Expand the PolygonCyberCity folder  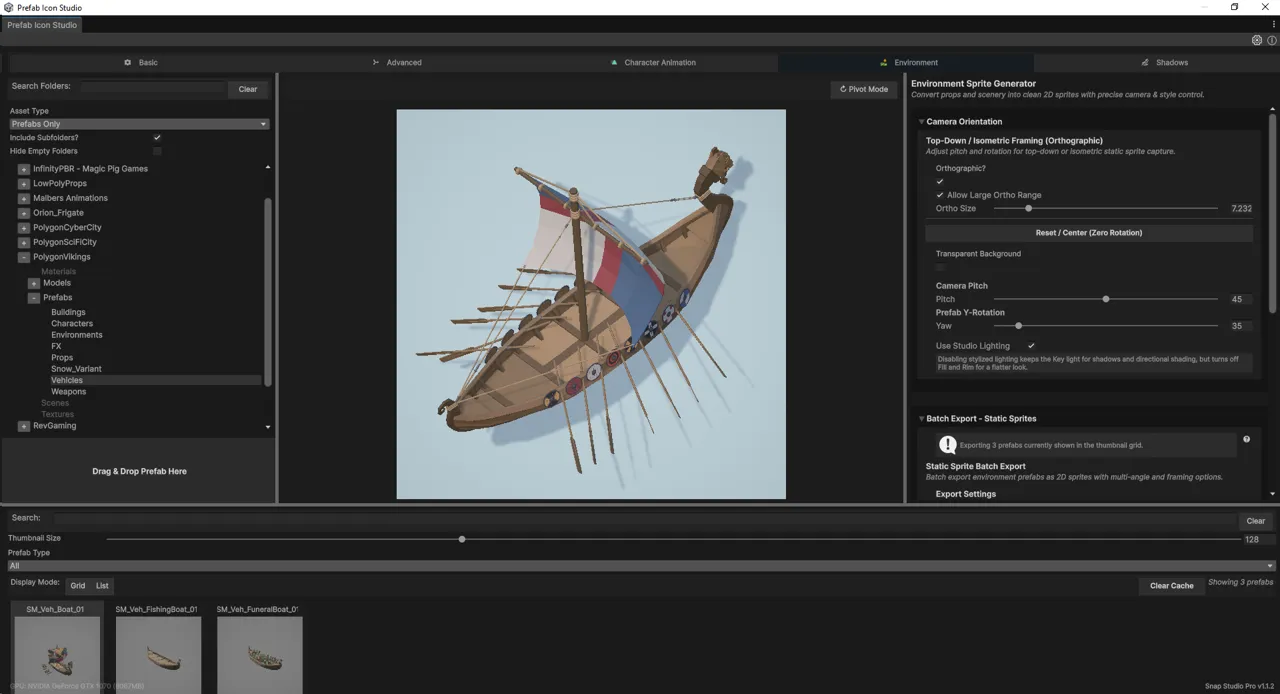pyautogui.click(x=24, y=228)
